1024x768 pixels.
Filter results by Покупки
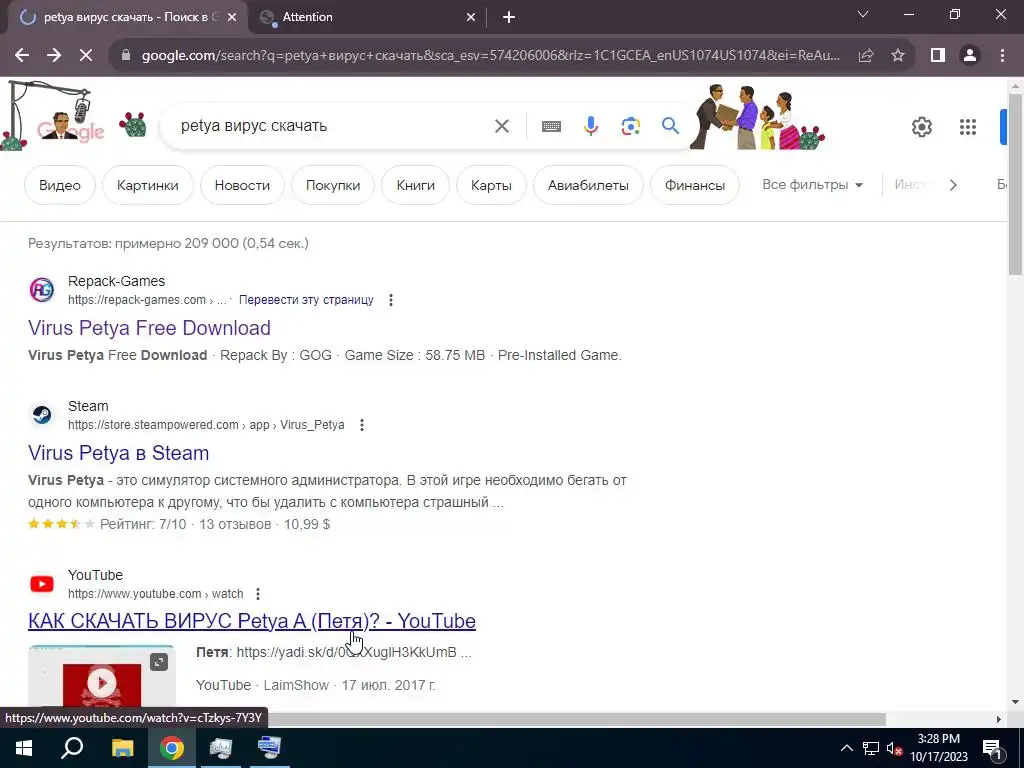[333, 185]
